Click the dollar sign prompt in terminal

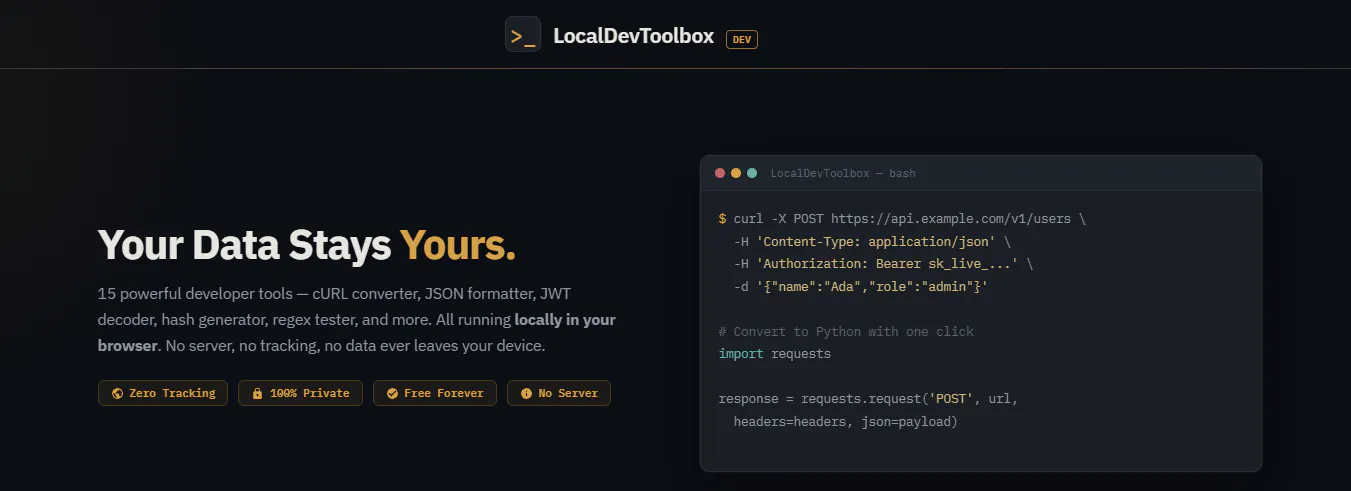pos(723,218)
